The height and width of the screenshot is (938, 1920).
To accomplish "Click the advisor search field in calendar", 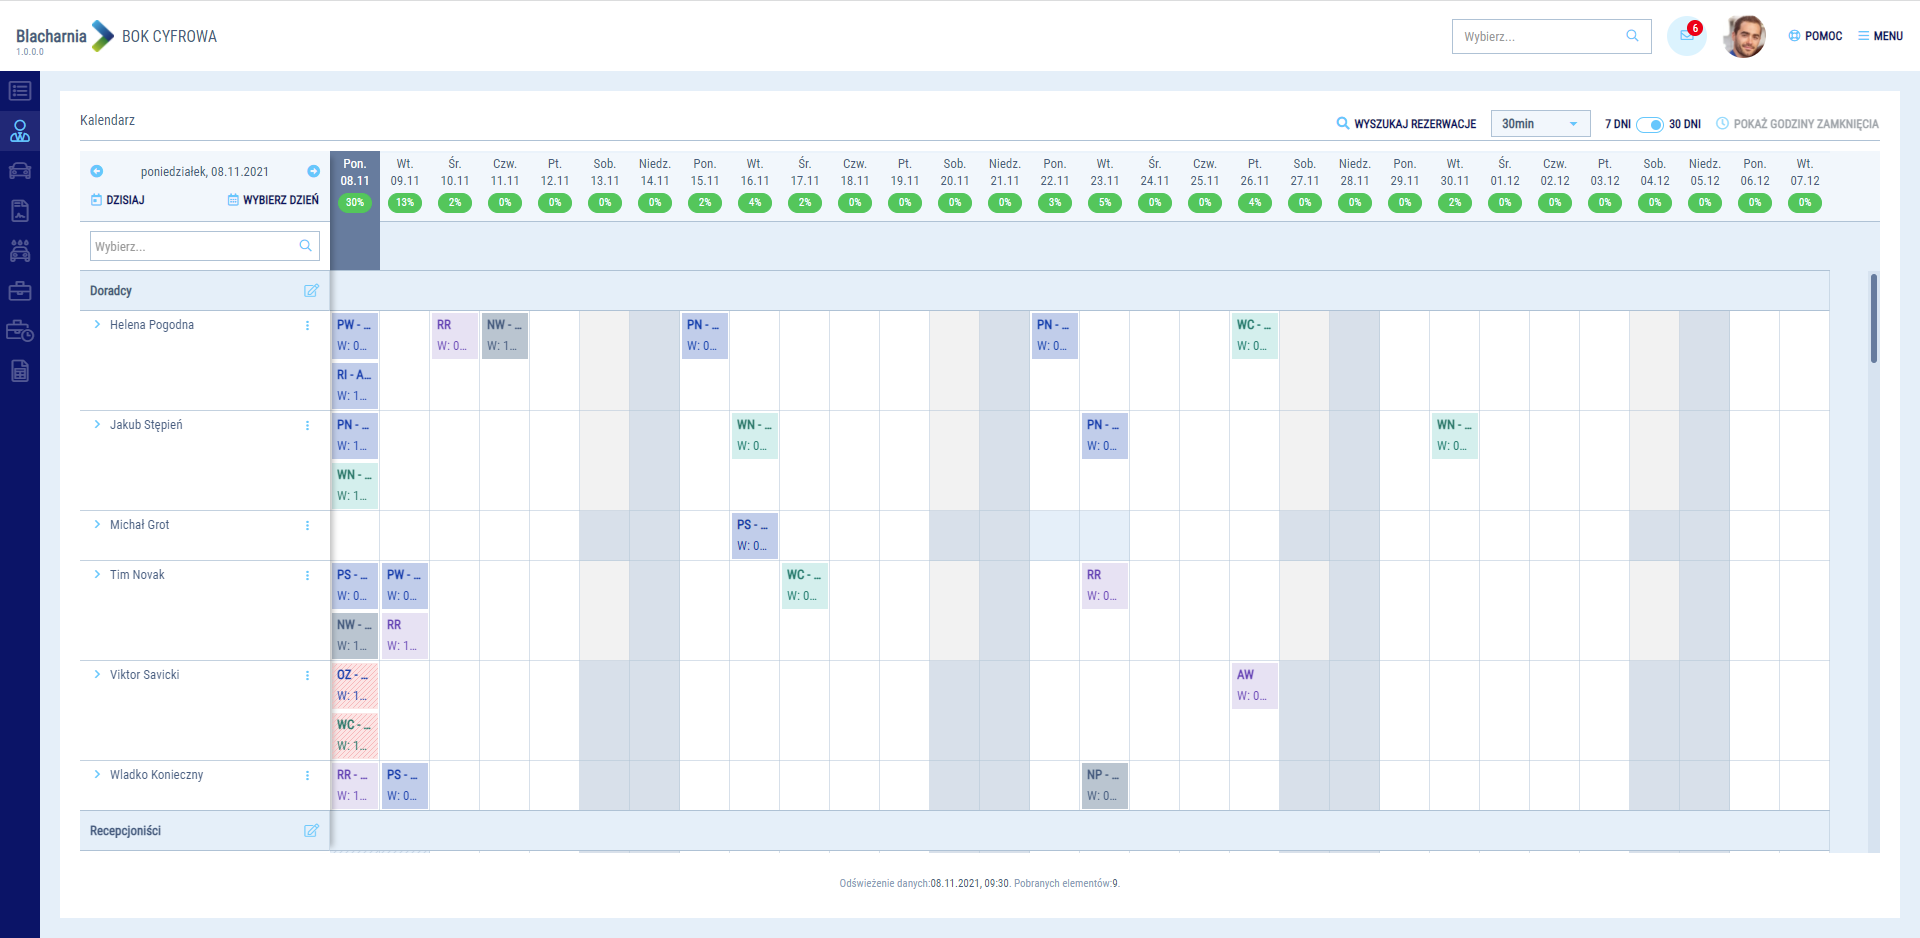I will point(195,246).
